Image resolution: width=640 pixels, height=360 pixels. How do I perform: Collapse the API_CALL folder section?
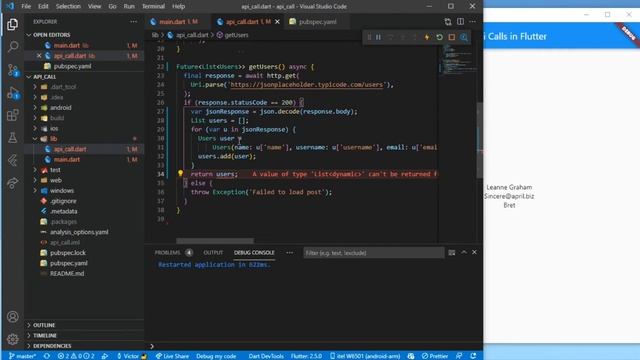click(44, 77)
